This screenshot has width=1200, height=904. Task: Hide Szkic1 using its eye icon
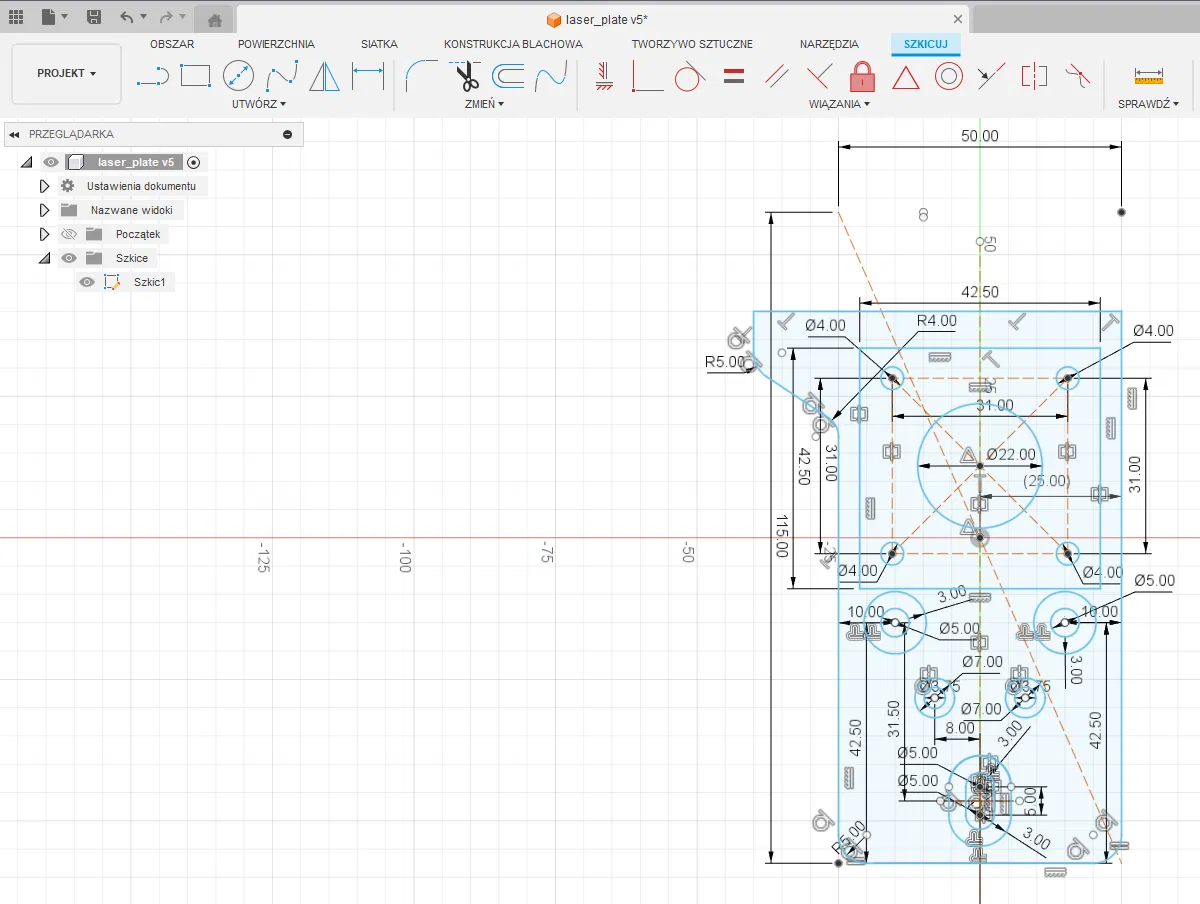[x=87, y=283]
